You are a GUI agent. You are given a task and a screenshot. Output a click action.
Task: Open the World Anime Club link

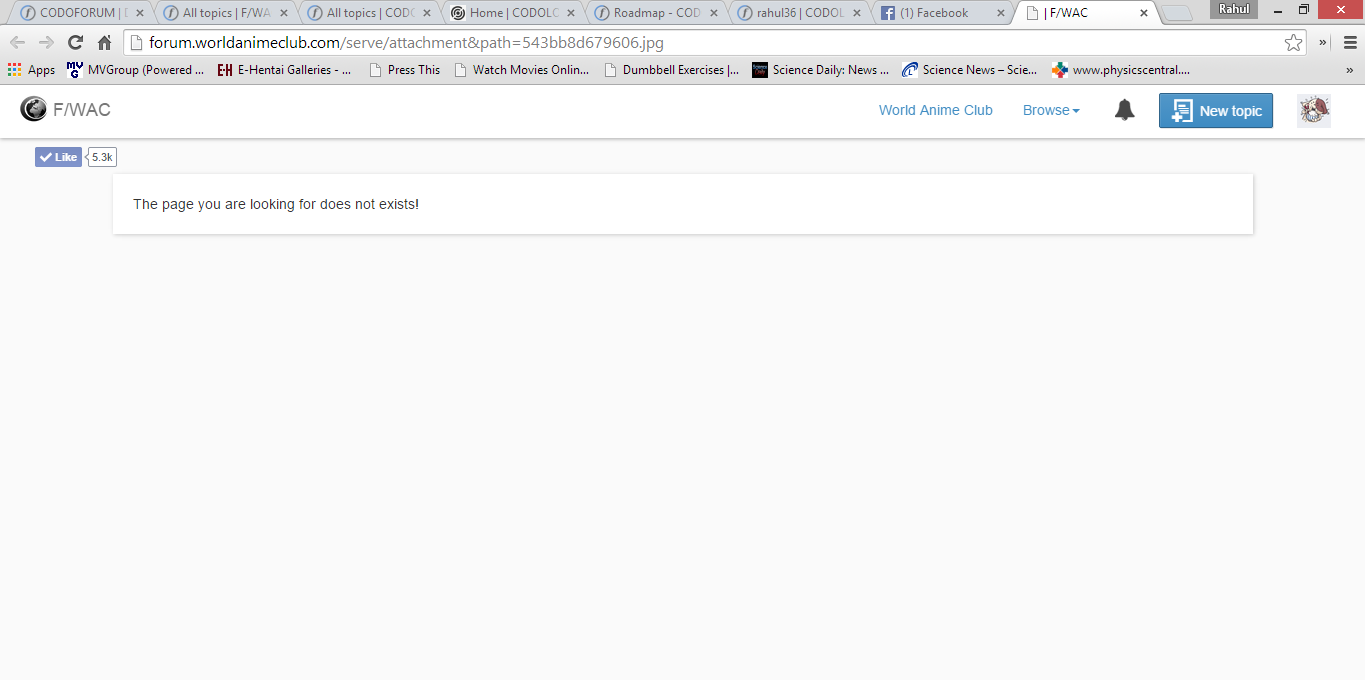click(x=936, y=110)
